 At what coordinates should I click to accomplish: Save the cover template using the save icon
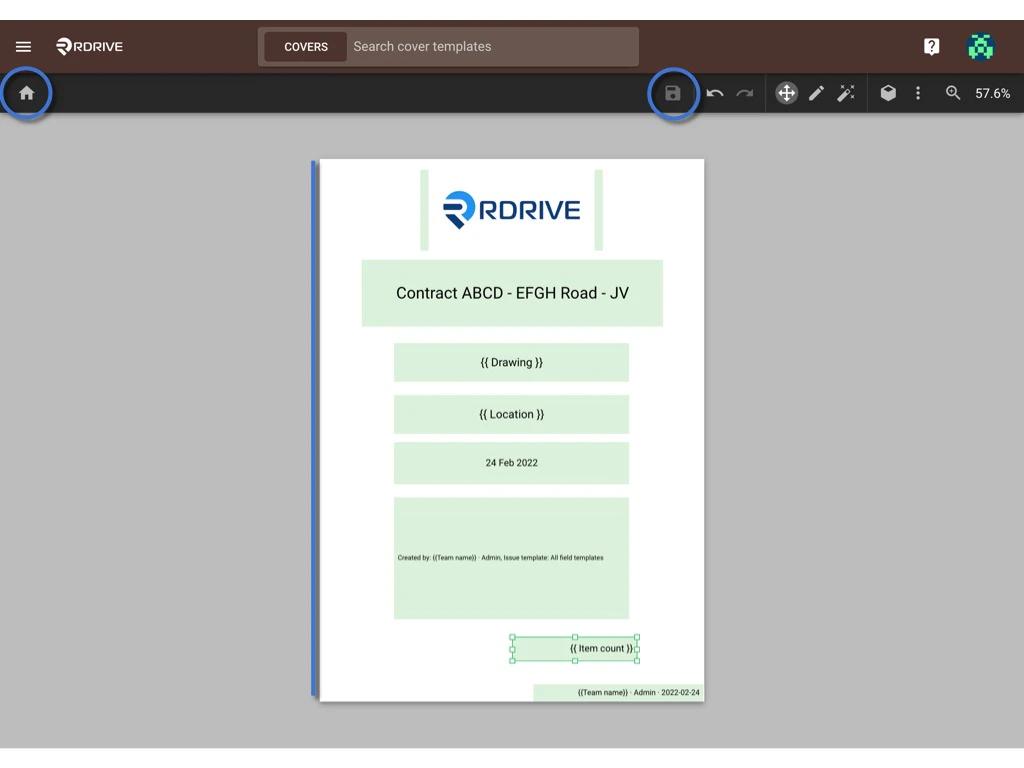point(673,93)
